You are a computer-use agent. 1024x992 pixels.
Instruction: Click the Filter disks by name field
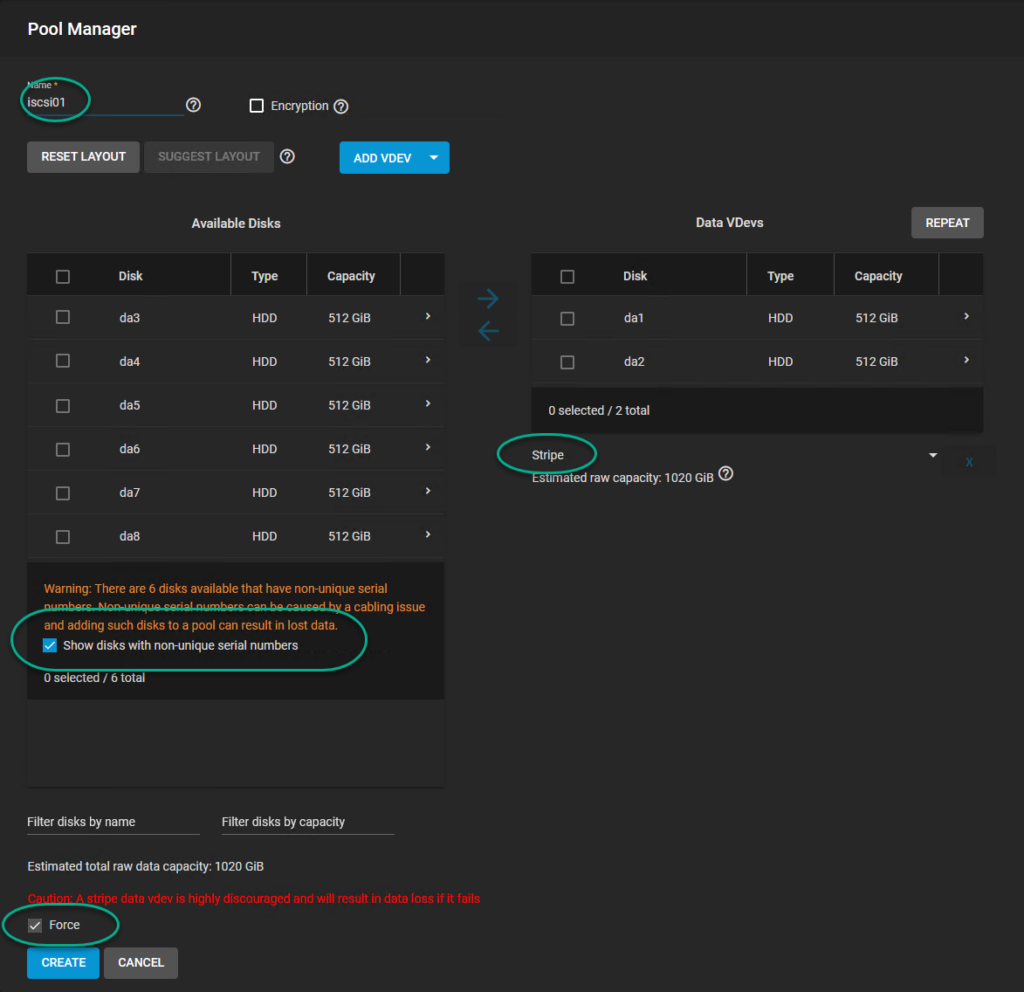(x=113, y=822)
